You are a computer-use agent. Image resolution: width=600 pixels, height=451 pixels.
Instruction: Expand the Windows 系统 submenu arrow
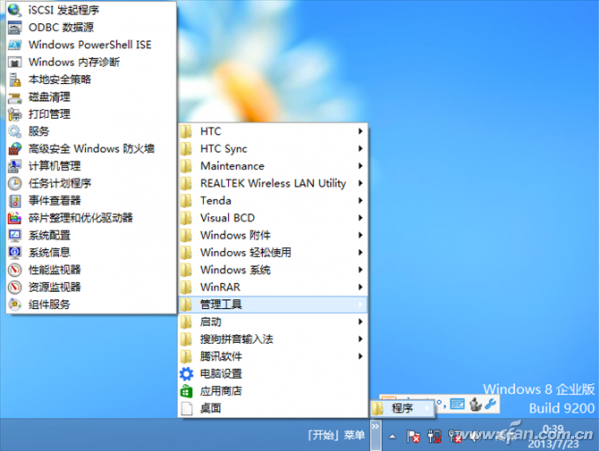click(360, 270)
